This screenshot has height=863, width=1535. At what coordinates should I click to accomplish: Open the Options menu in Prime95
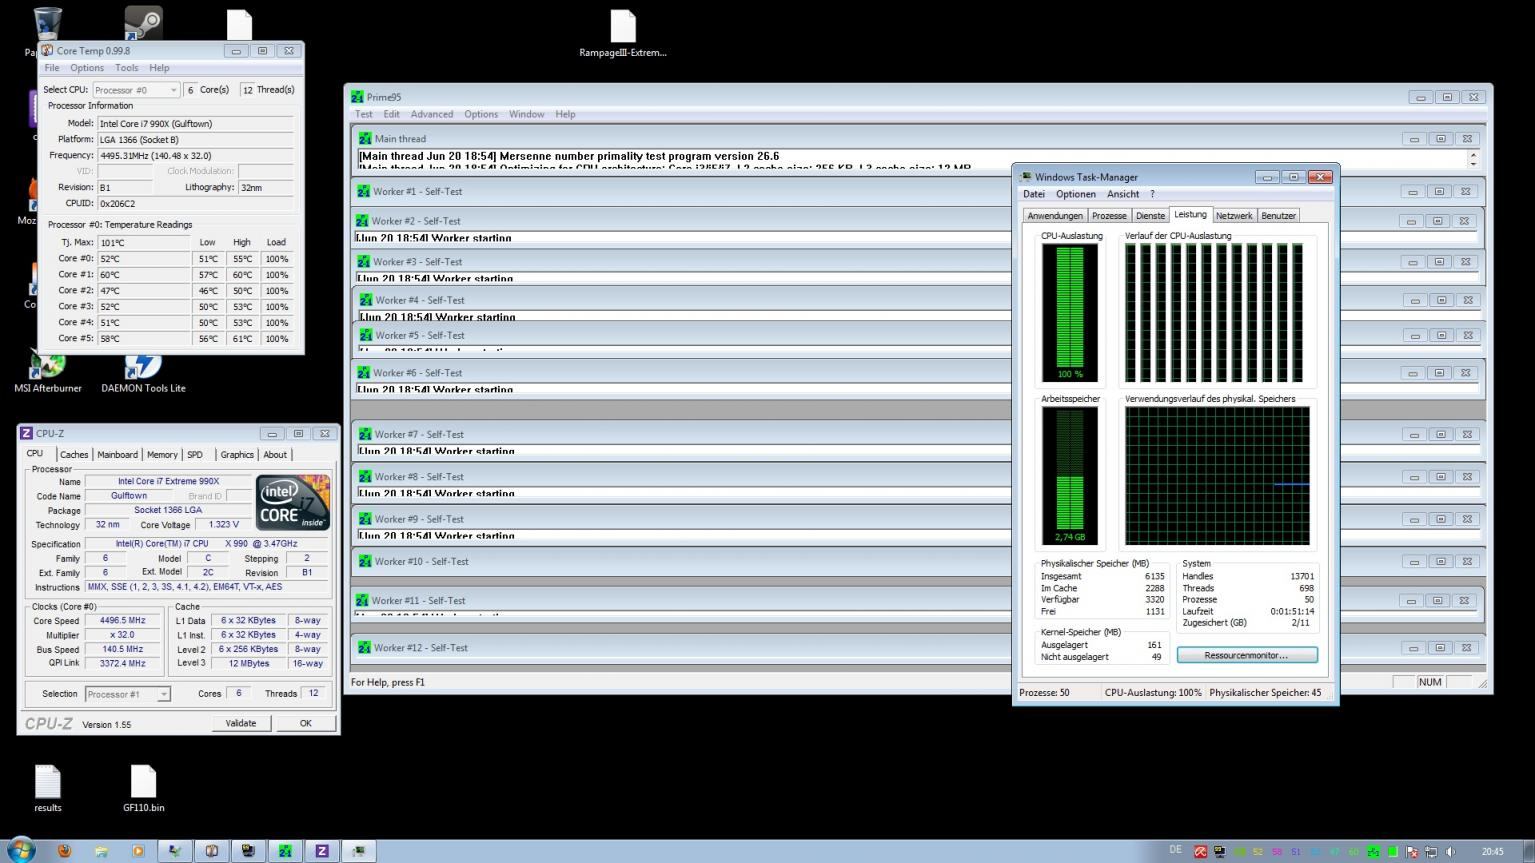481,114
